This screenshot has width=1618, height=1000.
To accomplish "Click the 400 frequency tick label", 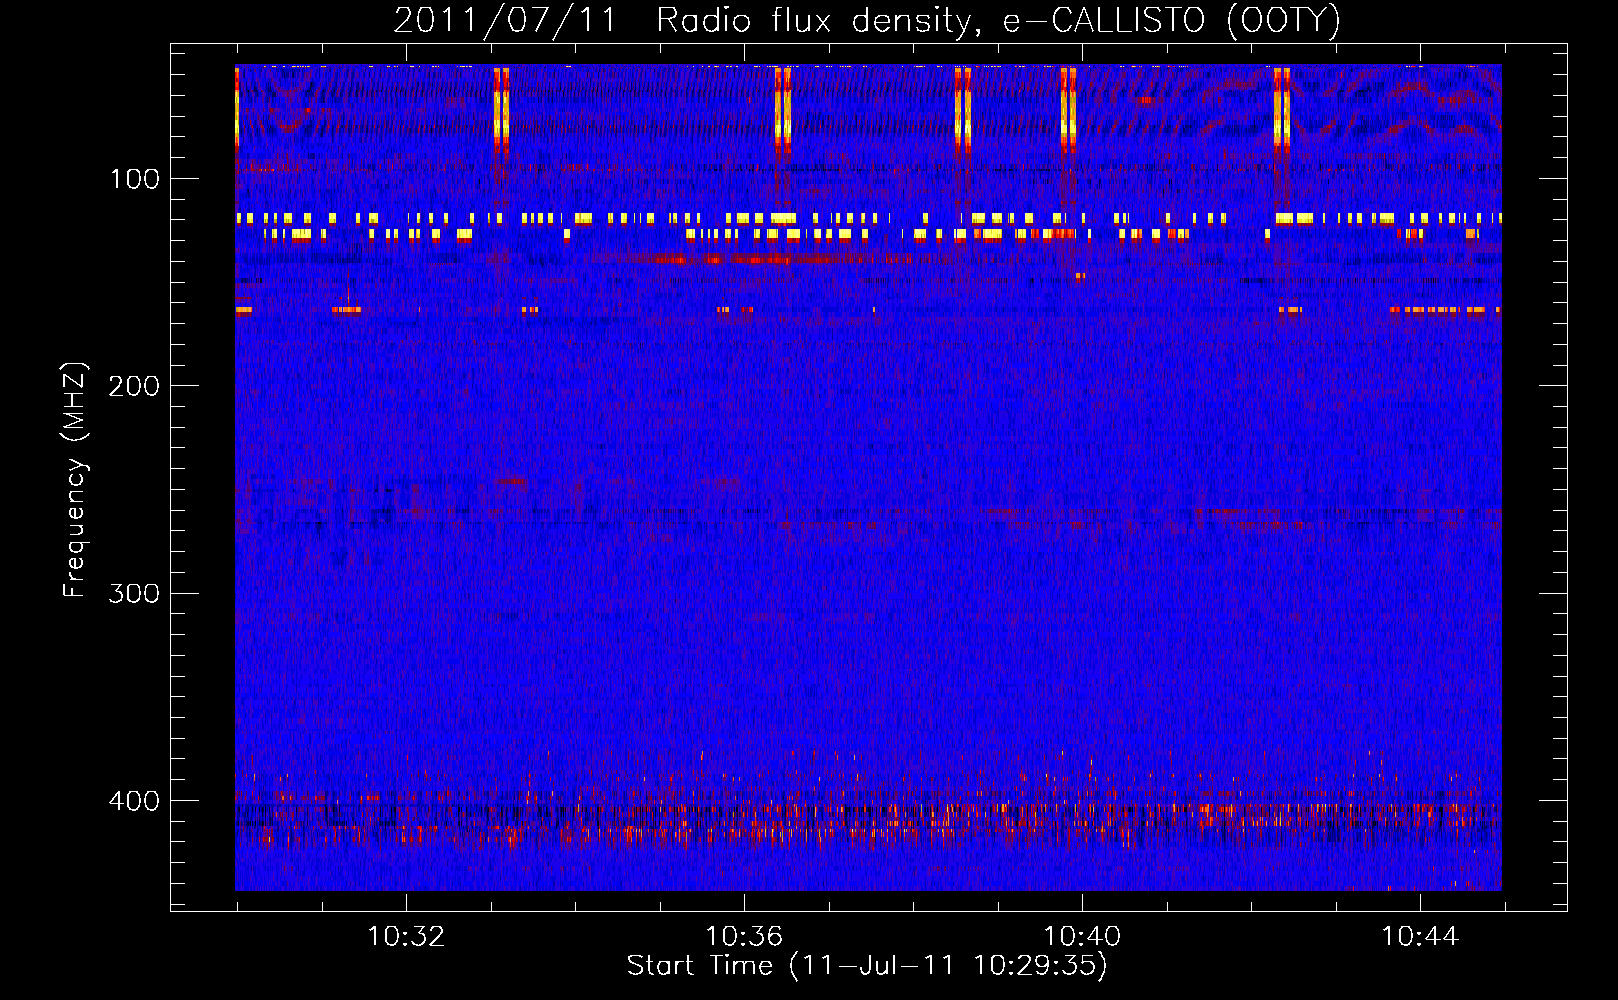I will click(x=135, y=801).
